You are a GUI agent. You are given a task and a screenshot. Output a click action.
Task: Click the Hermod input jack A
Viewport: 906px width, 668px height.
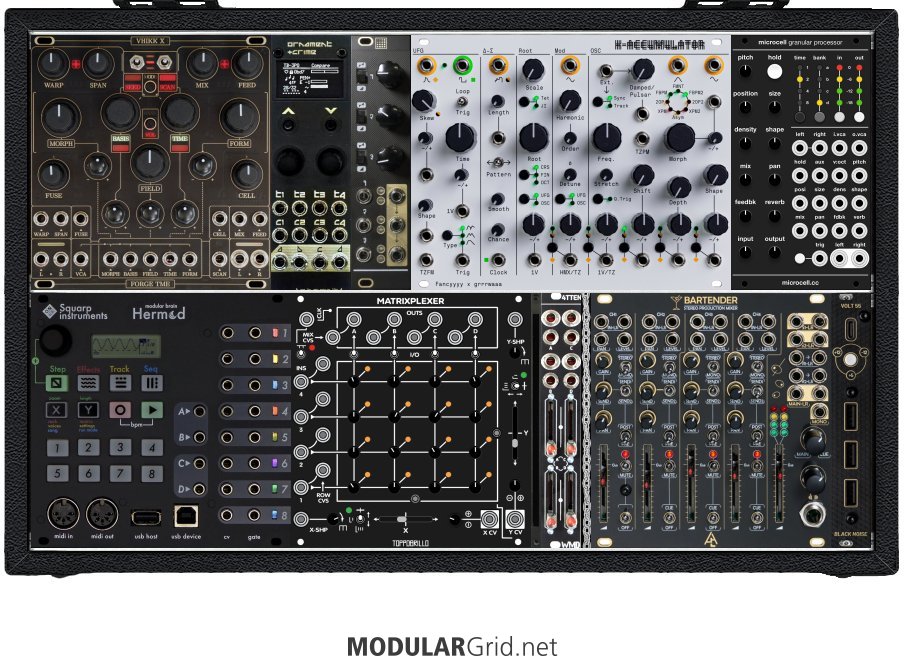[199, 411]
